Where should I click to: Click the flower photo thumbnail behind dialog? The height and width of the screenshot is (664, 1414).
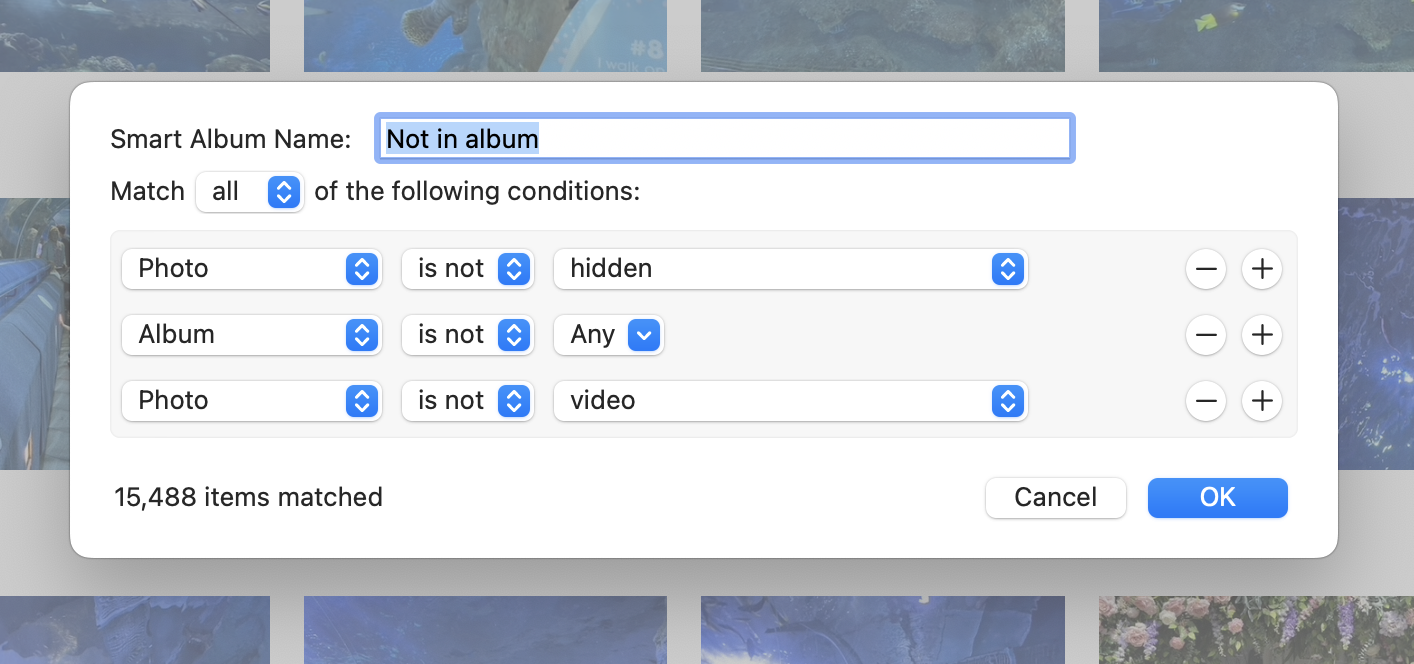pos(1256,630)
